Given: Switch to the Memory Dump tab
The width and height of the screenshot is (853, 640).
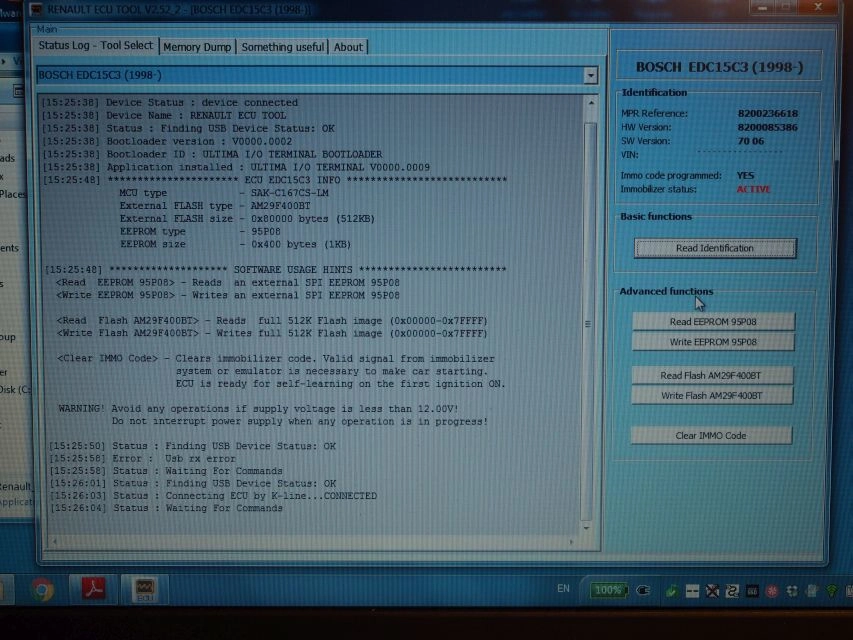Looking at the screenshot, I should pyautogui.click(x=197, y=47).
